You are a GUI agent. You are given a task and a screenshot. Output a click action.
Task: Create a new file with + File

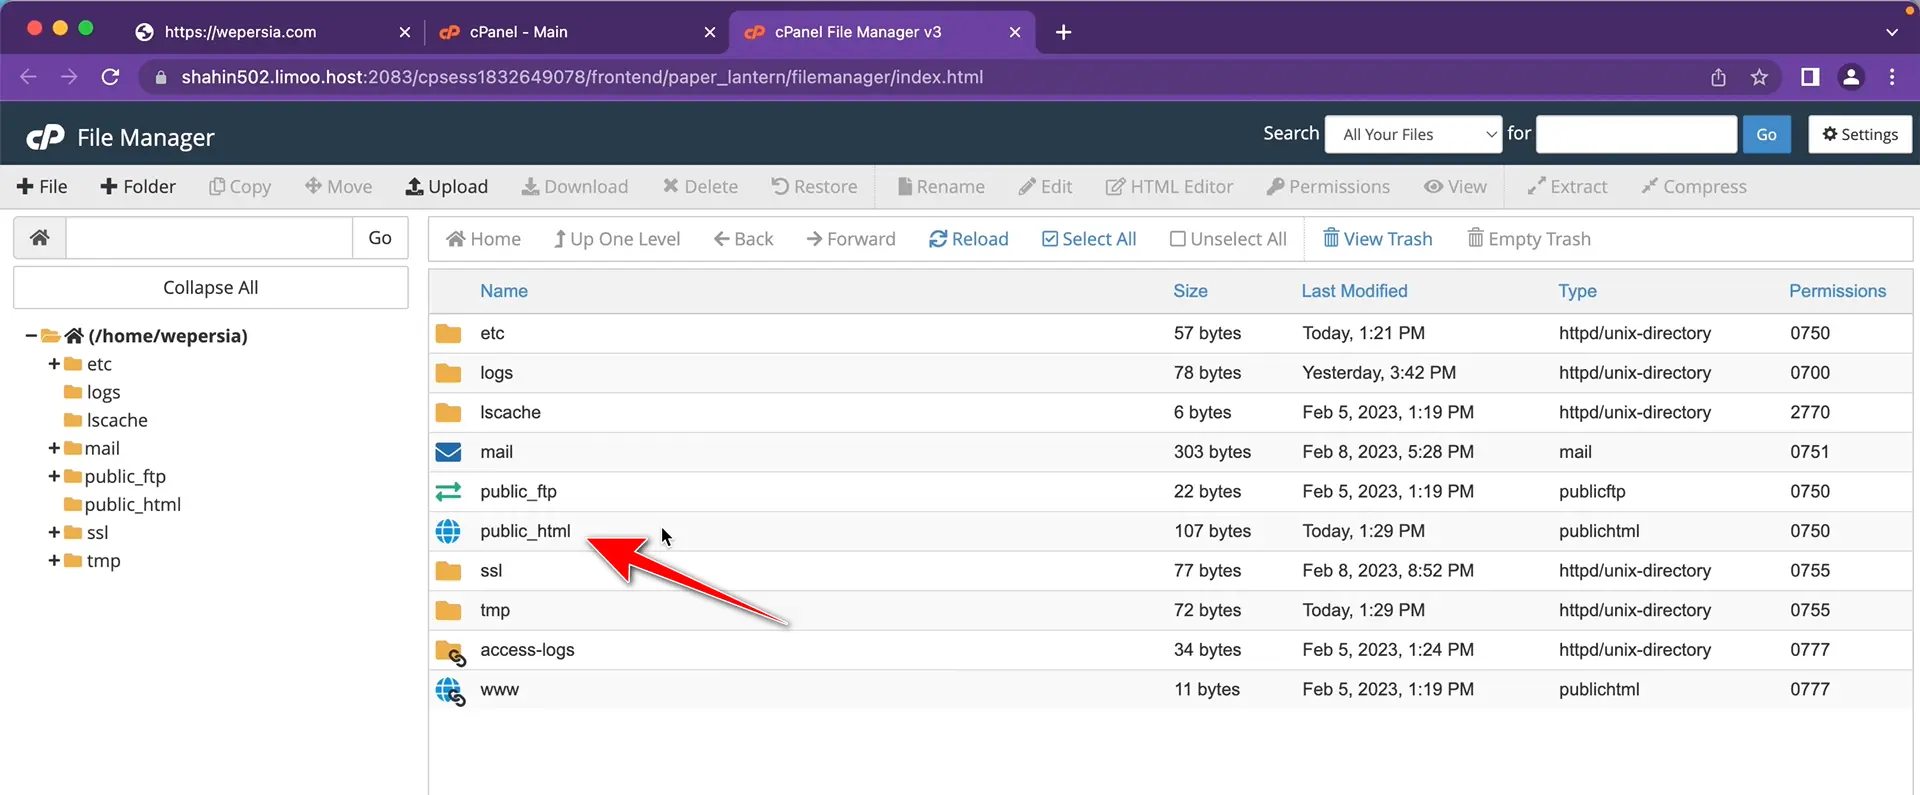[42, 187]
